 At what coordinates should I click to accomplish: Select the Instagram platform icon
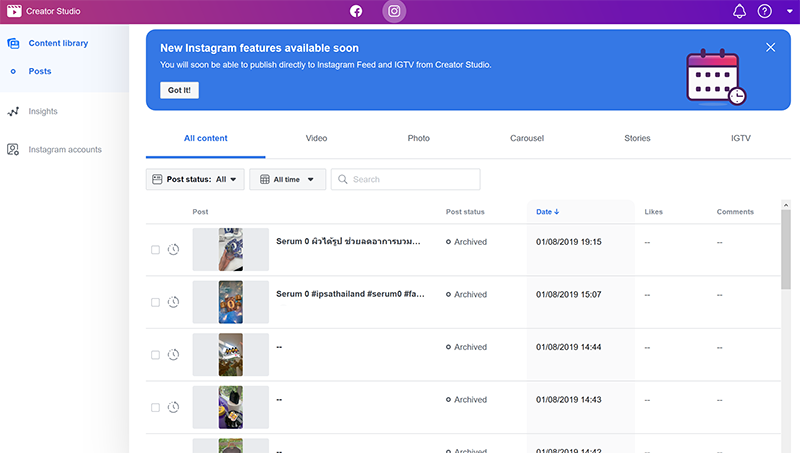(x=394, y=11)
